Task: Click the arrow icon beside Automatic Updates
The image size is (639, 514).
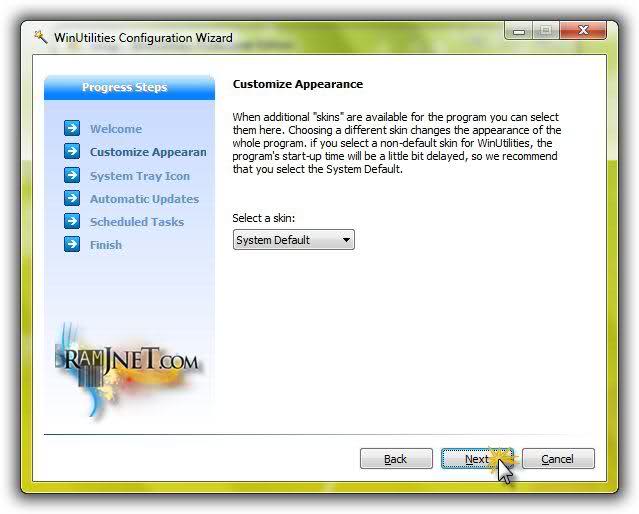Action: pos(71,198)
